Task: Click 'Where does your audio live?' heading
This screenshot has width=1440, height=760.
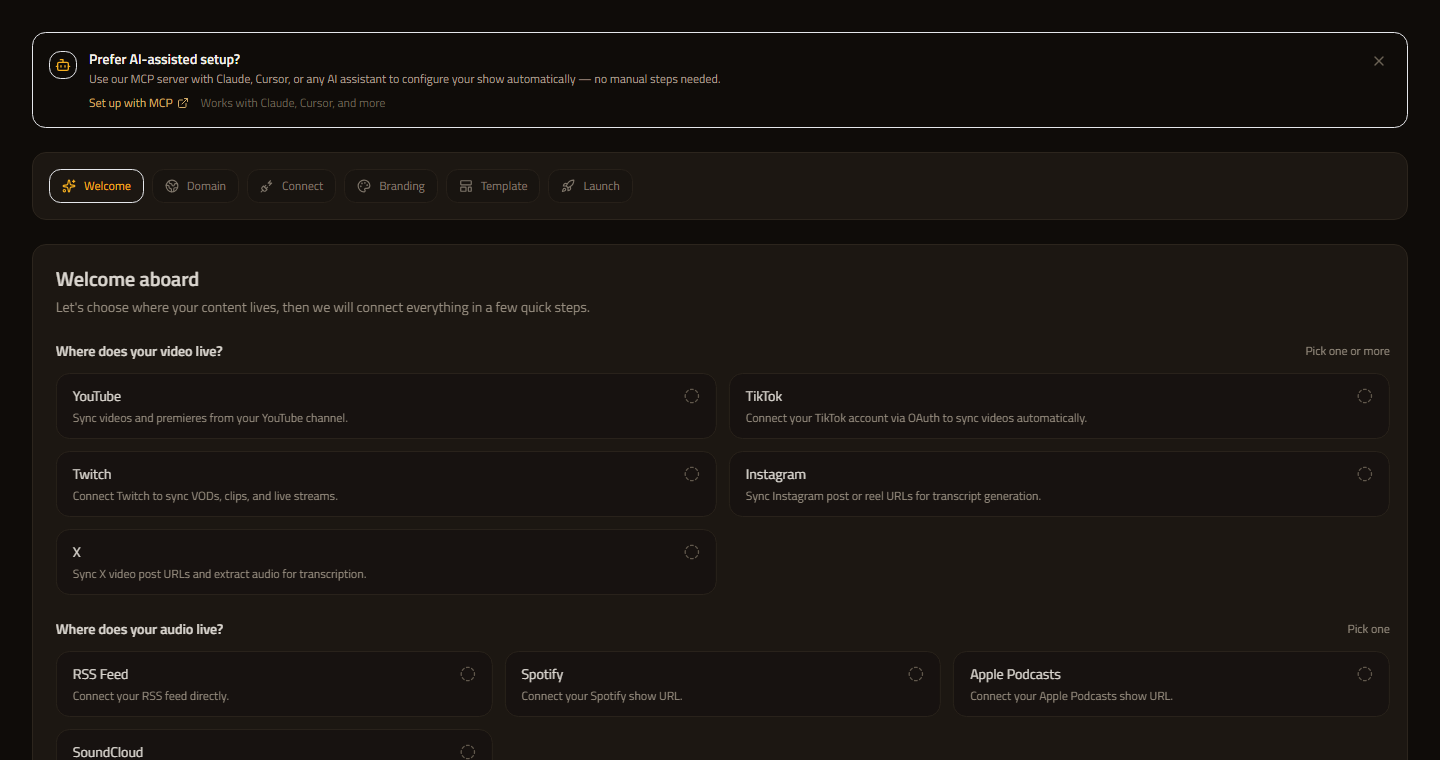Action: click(139, 629)
